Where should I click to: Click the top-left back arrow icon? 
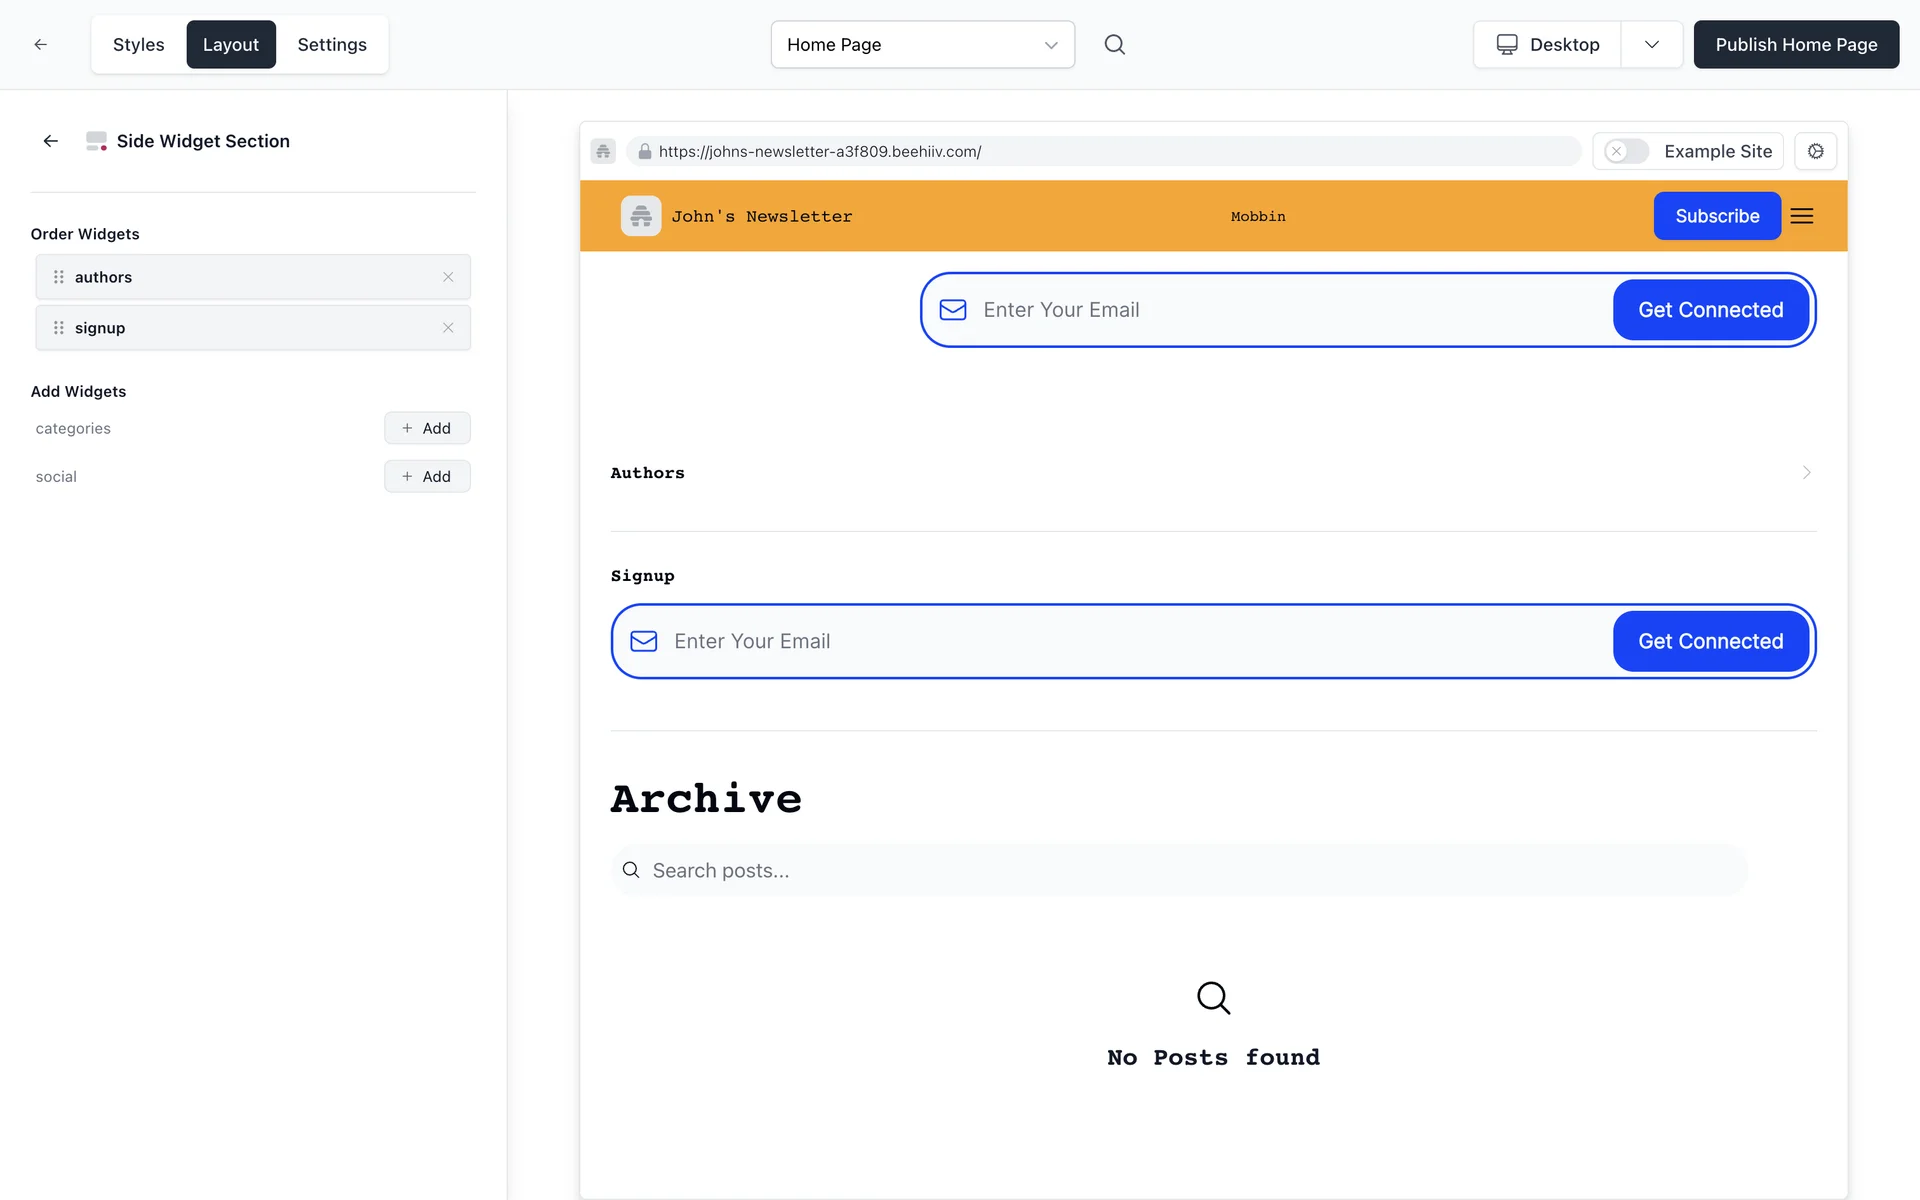[41, 44]
